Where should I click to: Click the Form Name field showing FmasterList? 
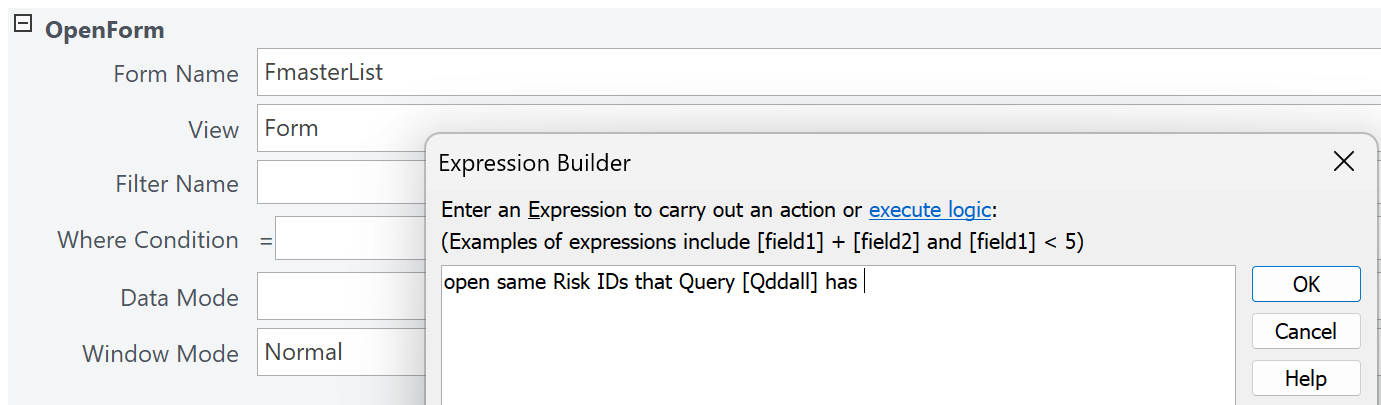800,73
